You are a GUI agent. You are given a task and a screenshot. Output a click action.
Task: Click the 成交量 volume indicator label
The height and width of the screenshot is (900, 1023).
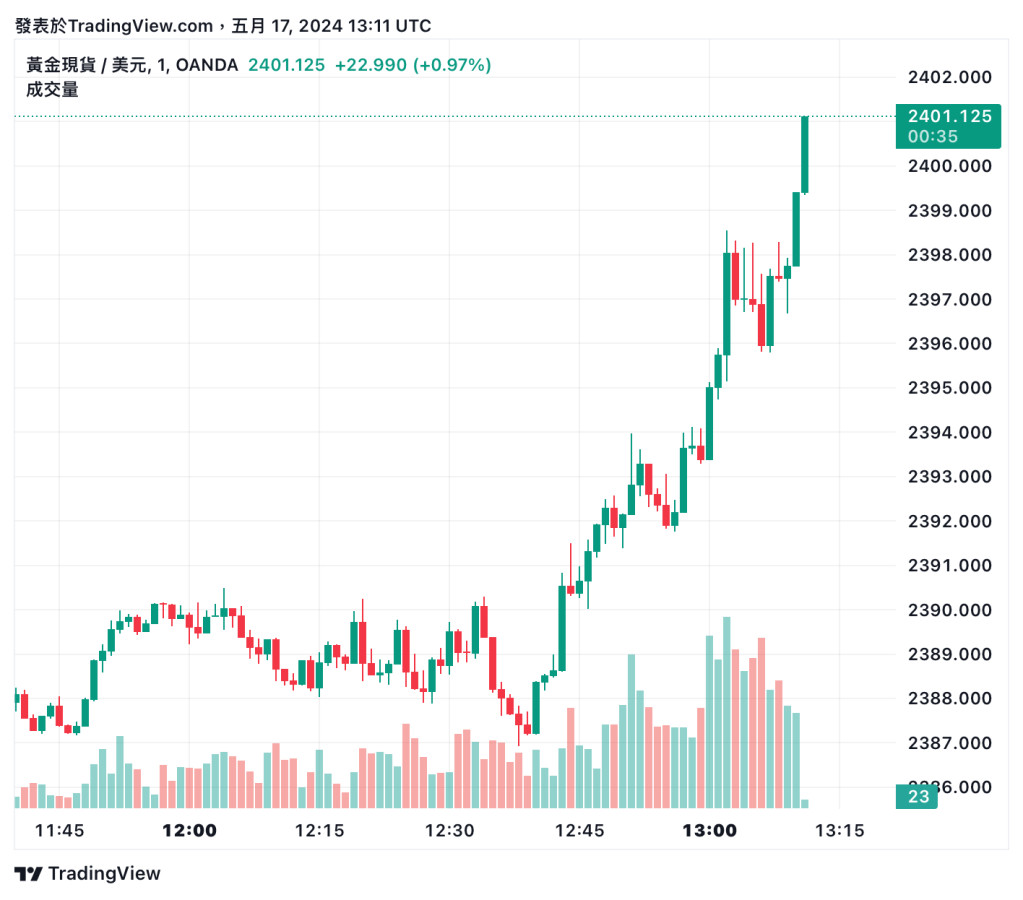52,89
